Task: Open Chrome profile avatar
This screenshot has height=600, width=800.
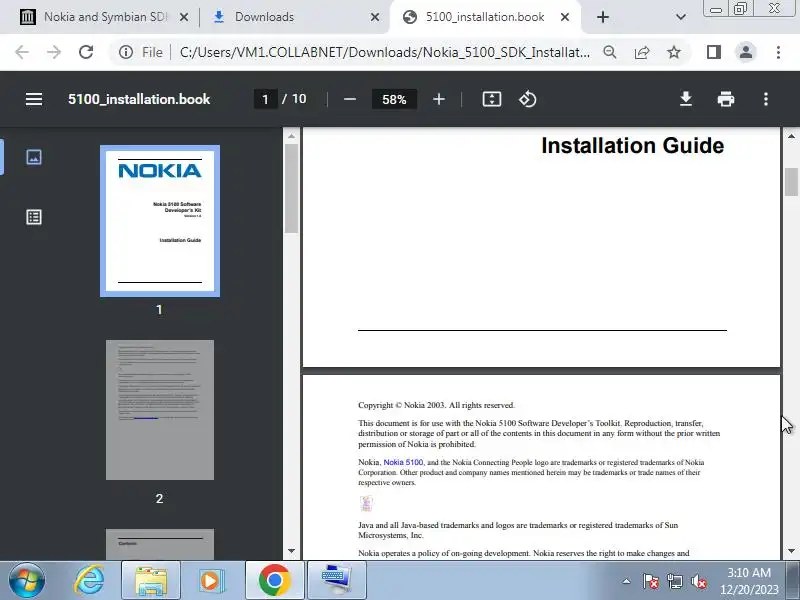Action: (x=746, y=52)
